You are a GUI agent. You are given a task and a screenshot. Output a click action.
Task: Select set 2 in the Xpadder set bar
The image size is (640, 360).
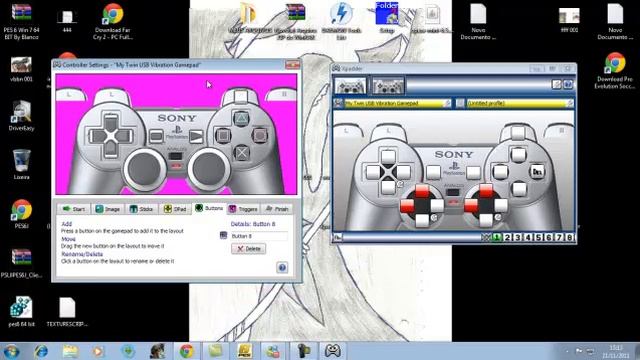[507, 237]
